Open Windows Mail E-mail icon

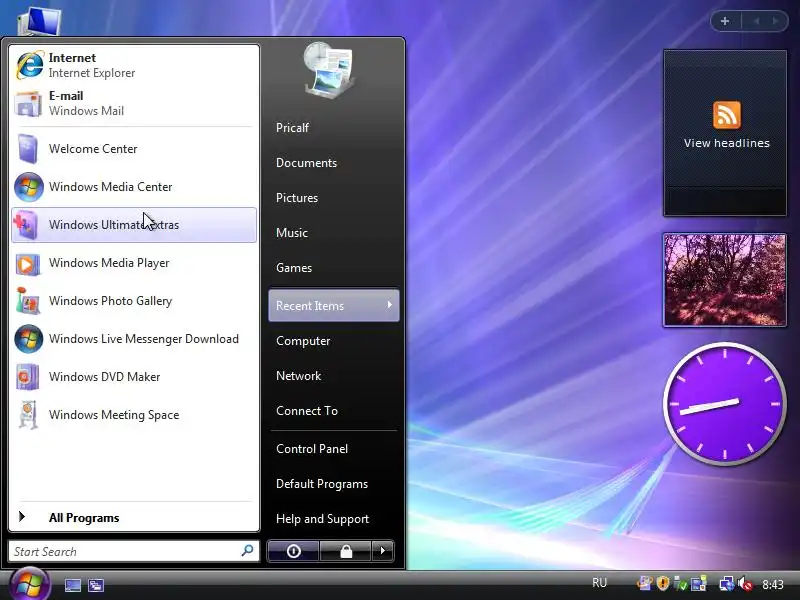click(29, 104)
